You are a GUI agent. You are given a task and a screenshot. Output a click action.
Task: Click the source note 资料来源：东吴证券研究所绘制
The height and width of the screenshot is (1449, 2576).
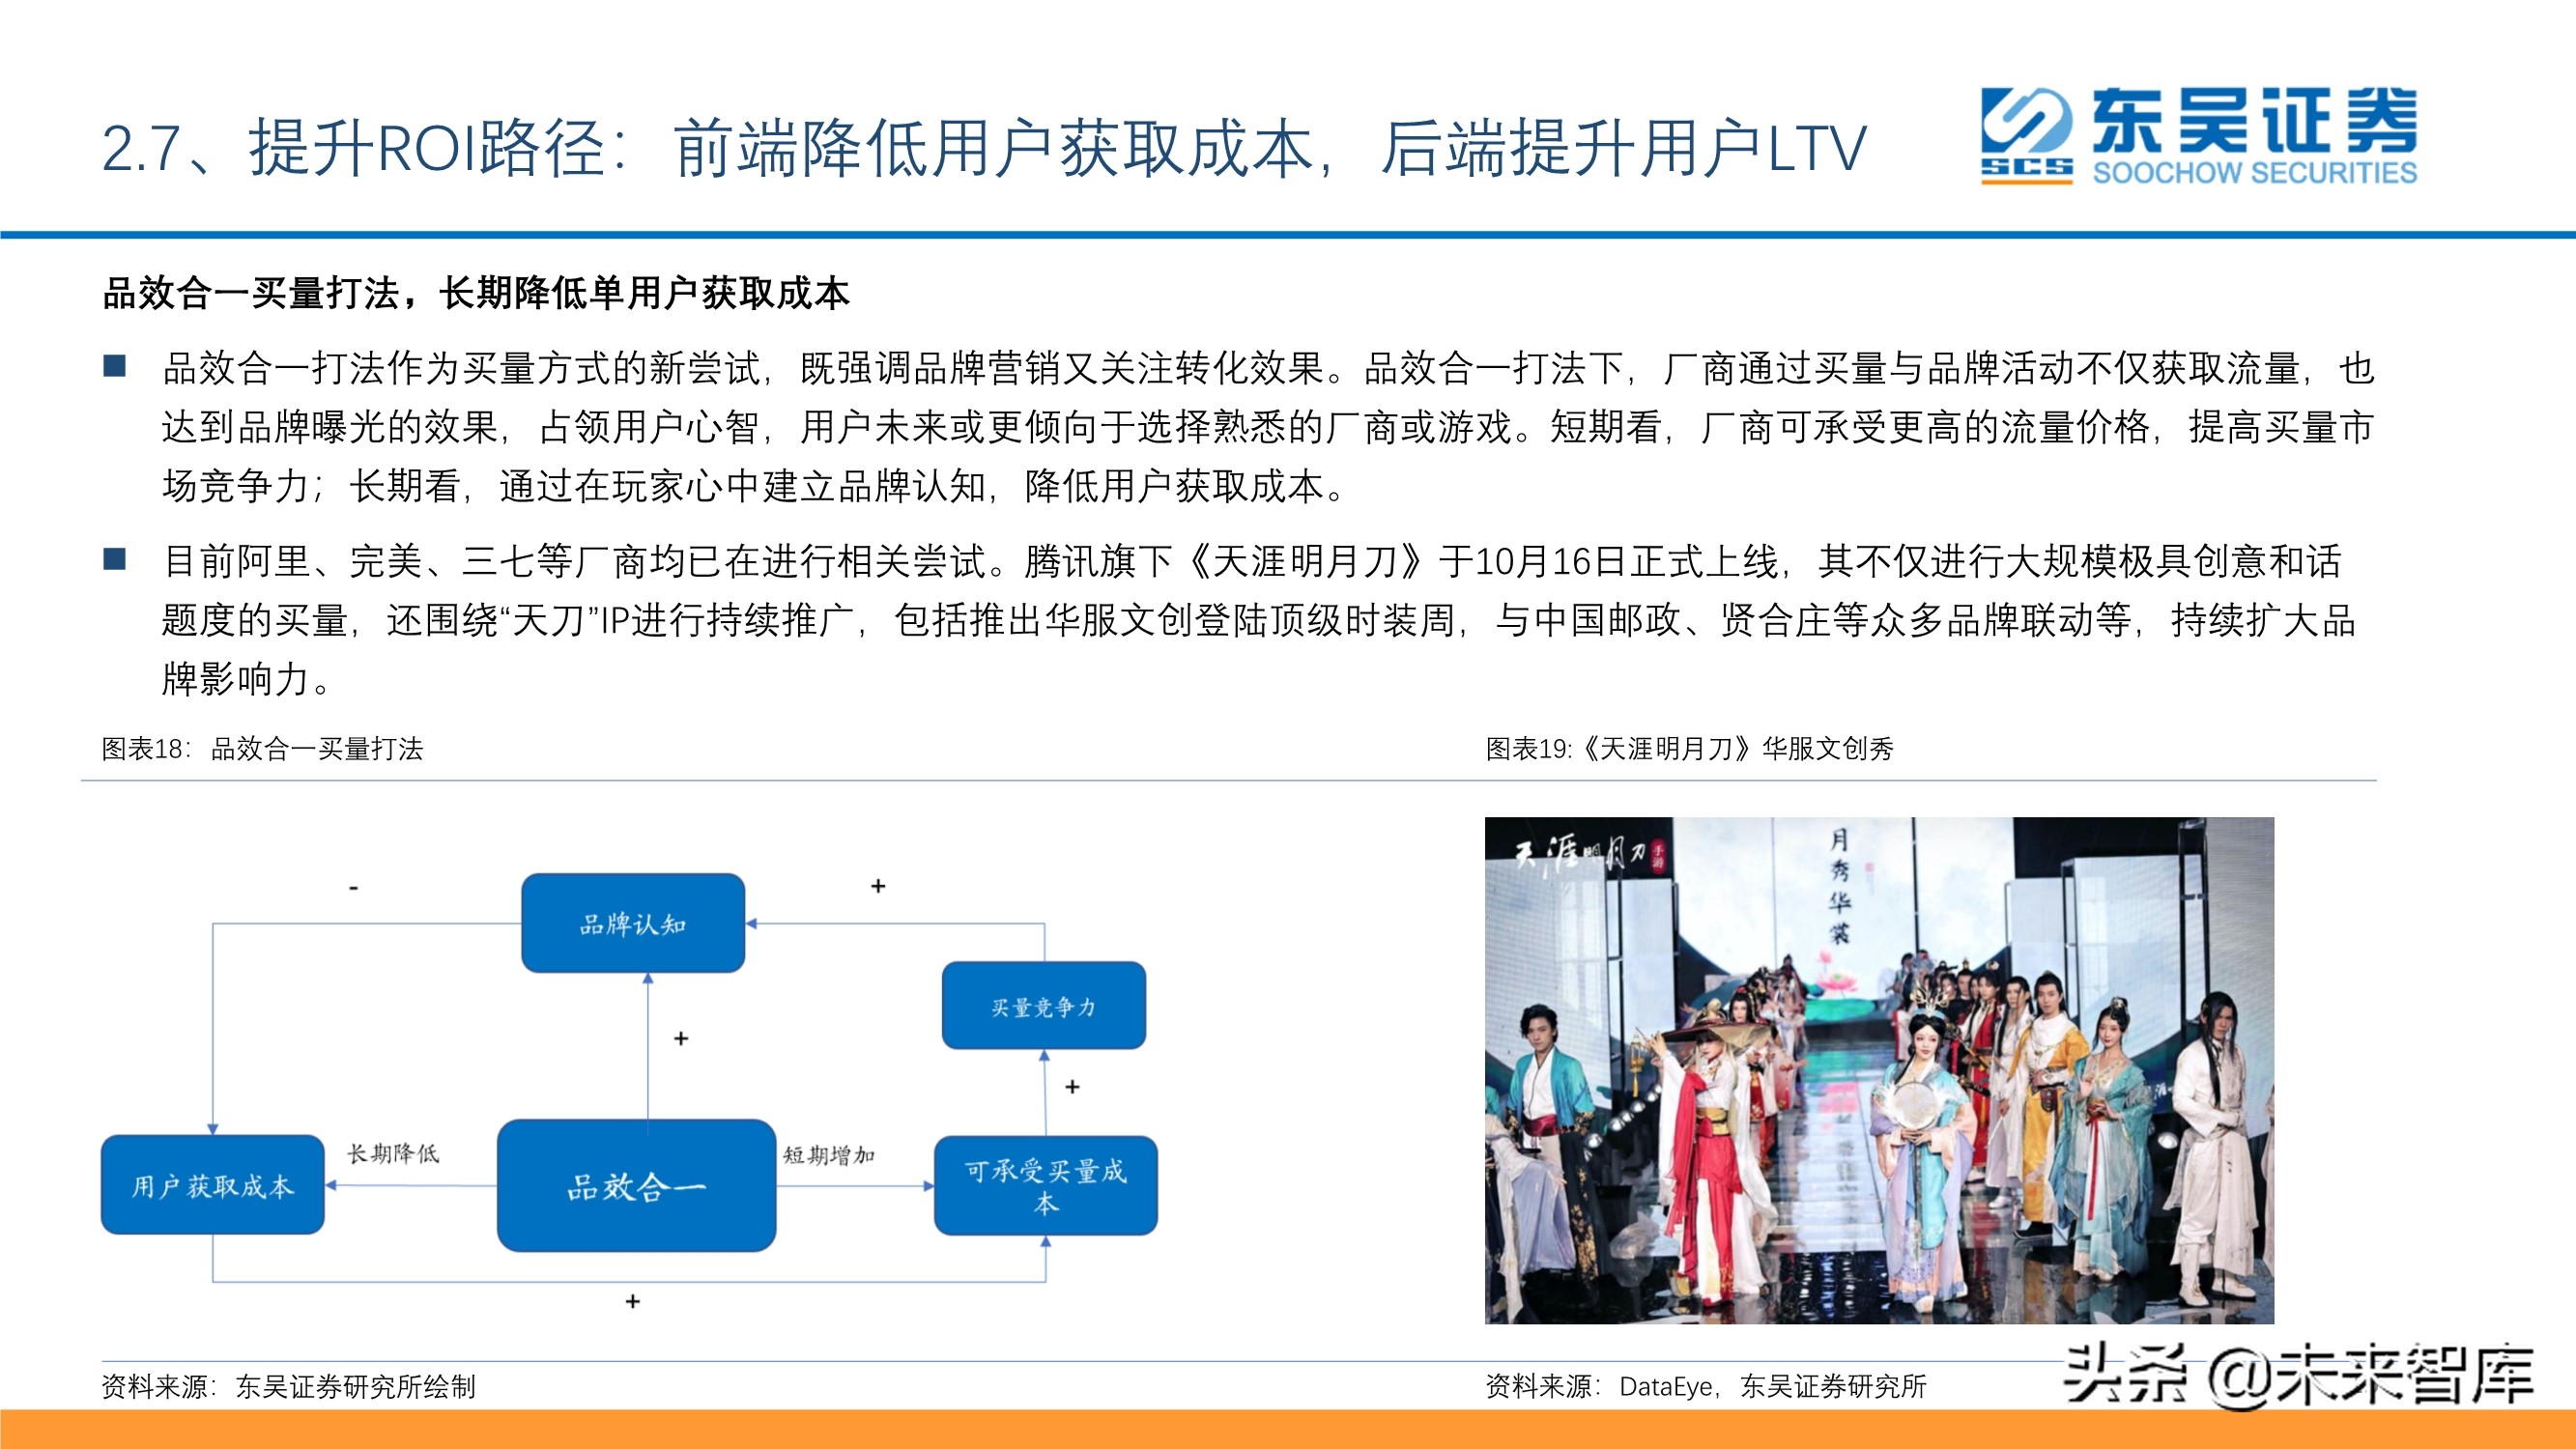click(x=288, y=1386)
